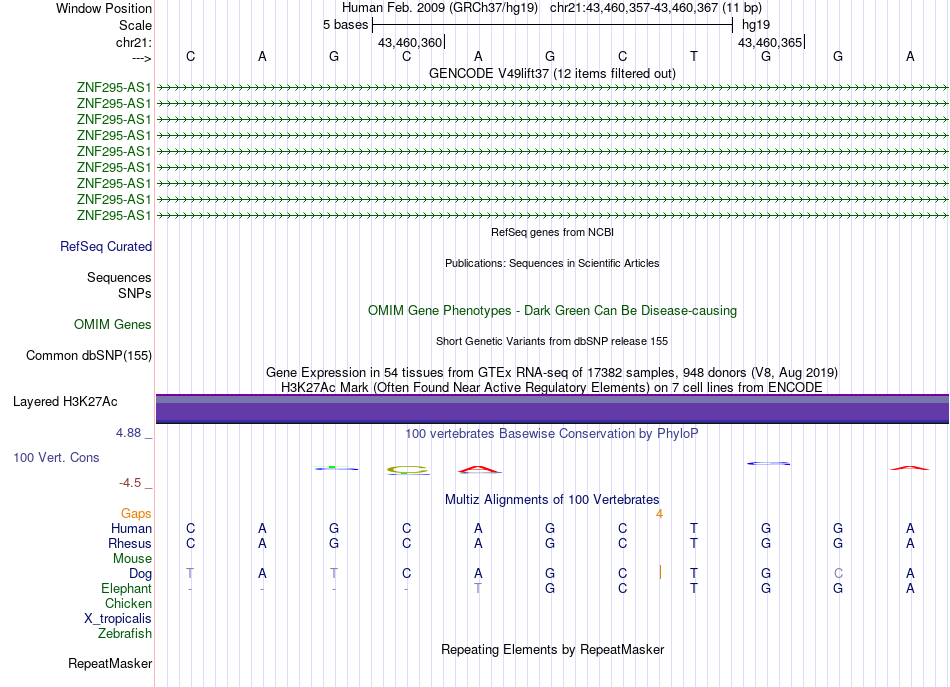Click the X_tropicalis alignment row label
This screenshot has height=687, width=950.
118,619
